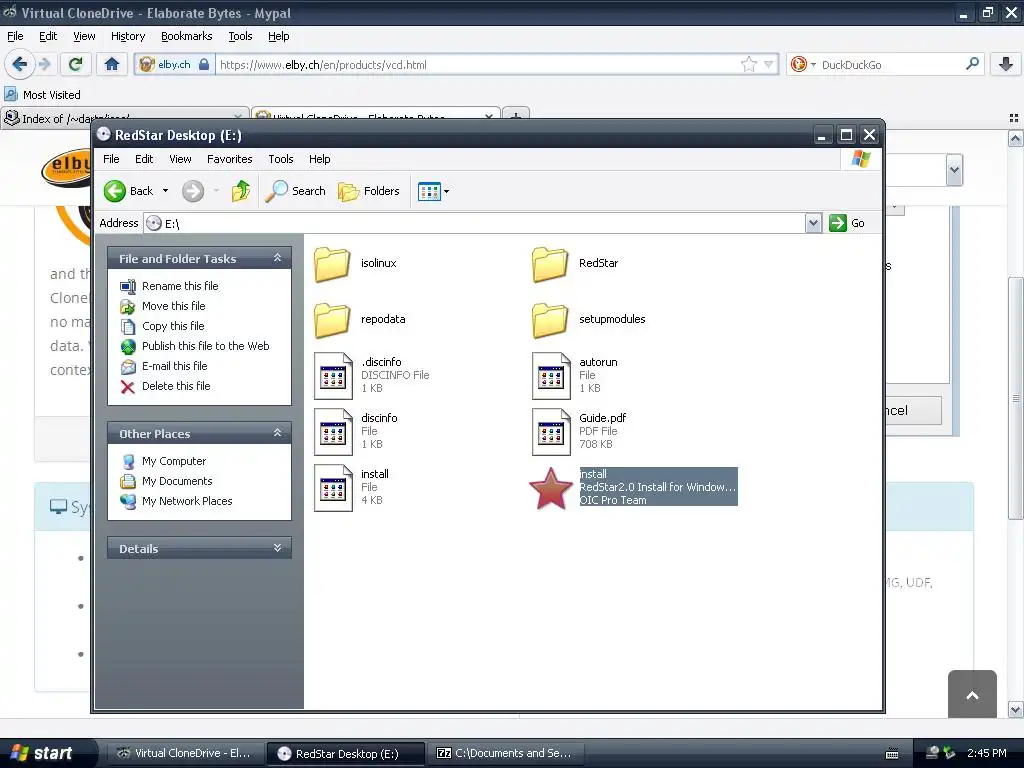1024x768 pixels.
Task: Open the Bookmarks menu in Mypal
Action: pyautogui.click(x=186, y=36)
